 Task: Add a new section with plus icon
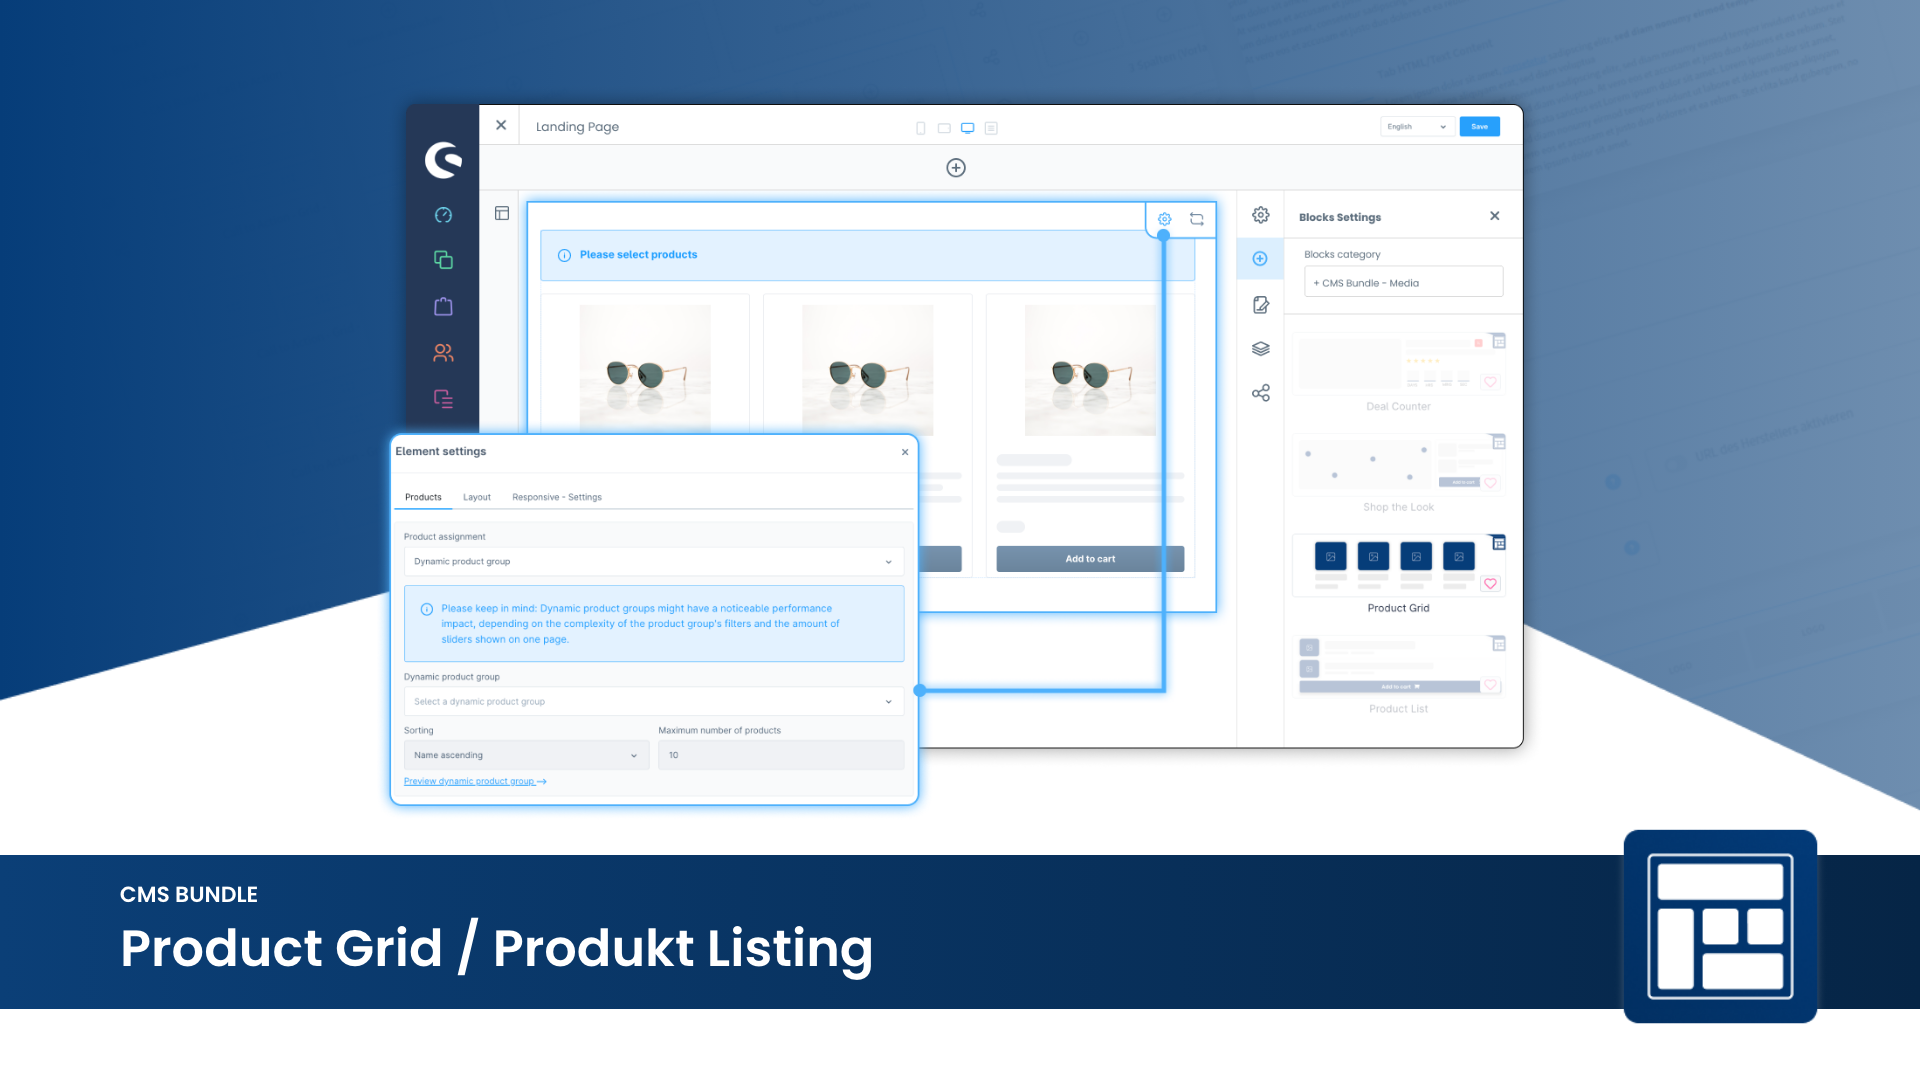tap(956, 168)
